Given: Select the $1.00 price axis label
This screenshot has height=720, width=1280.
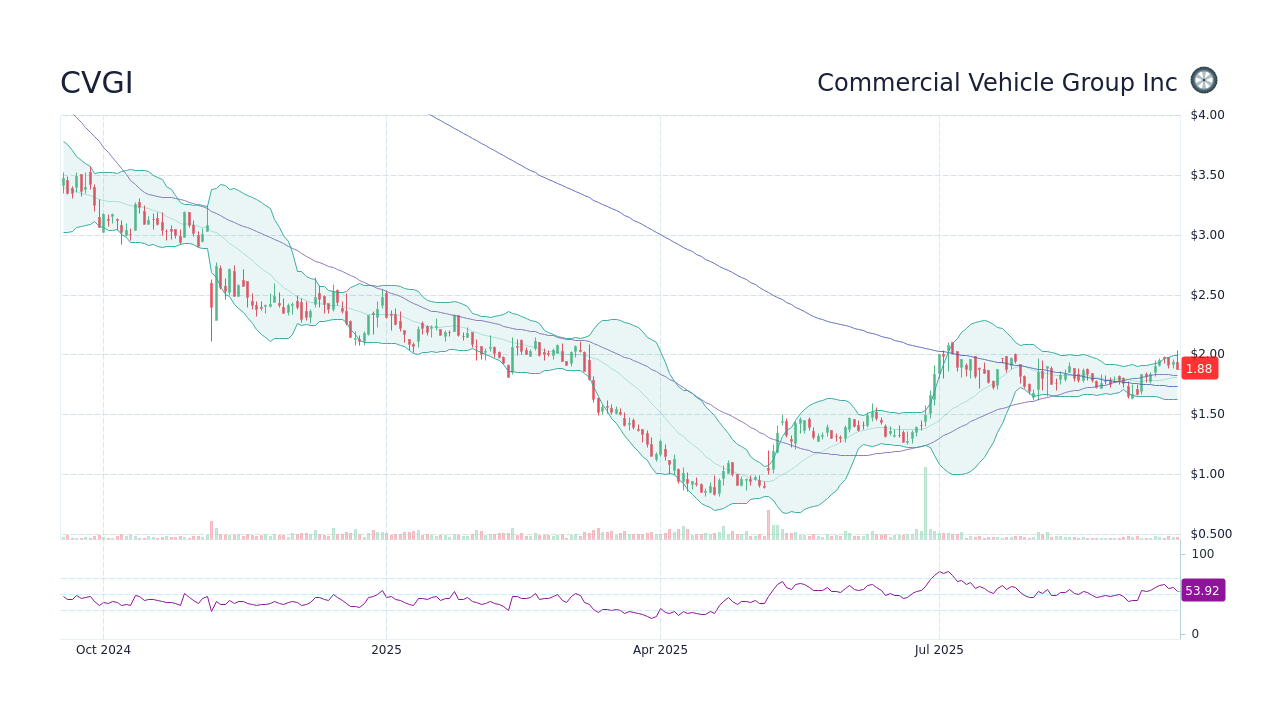Looking at the screenshot, I should pyautogui.click(x=1207, y=474).
